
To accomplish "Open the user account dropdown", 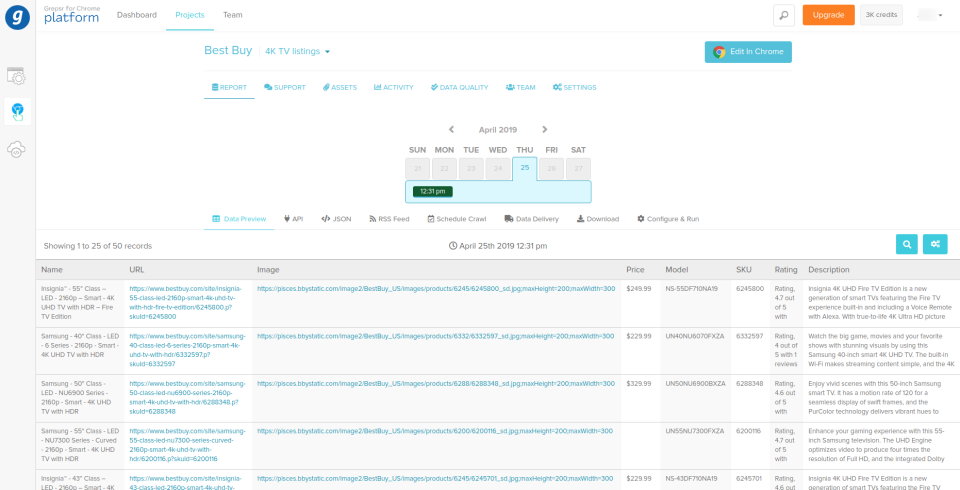I will 930,15.
